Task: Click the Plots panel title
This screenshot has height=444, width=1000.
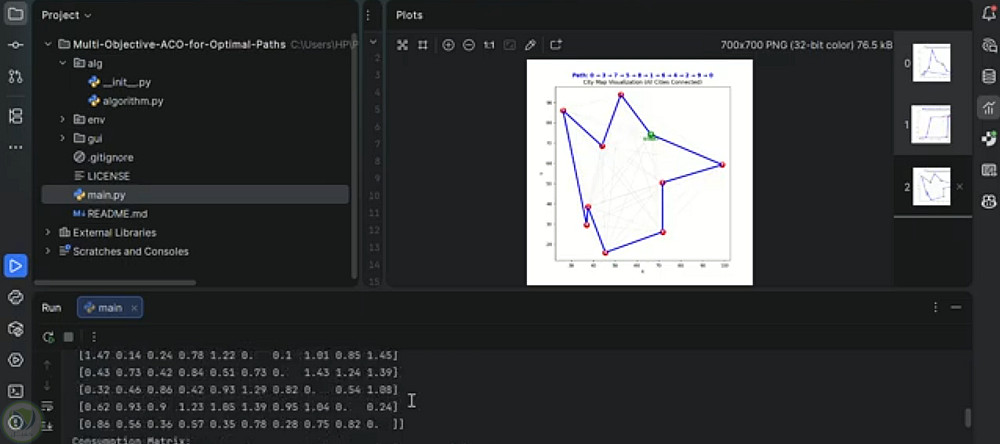Action: [409, 15]
